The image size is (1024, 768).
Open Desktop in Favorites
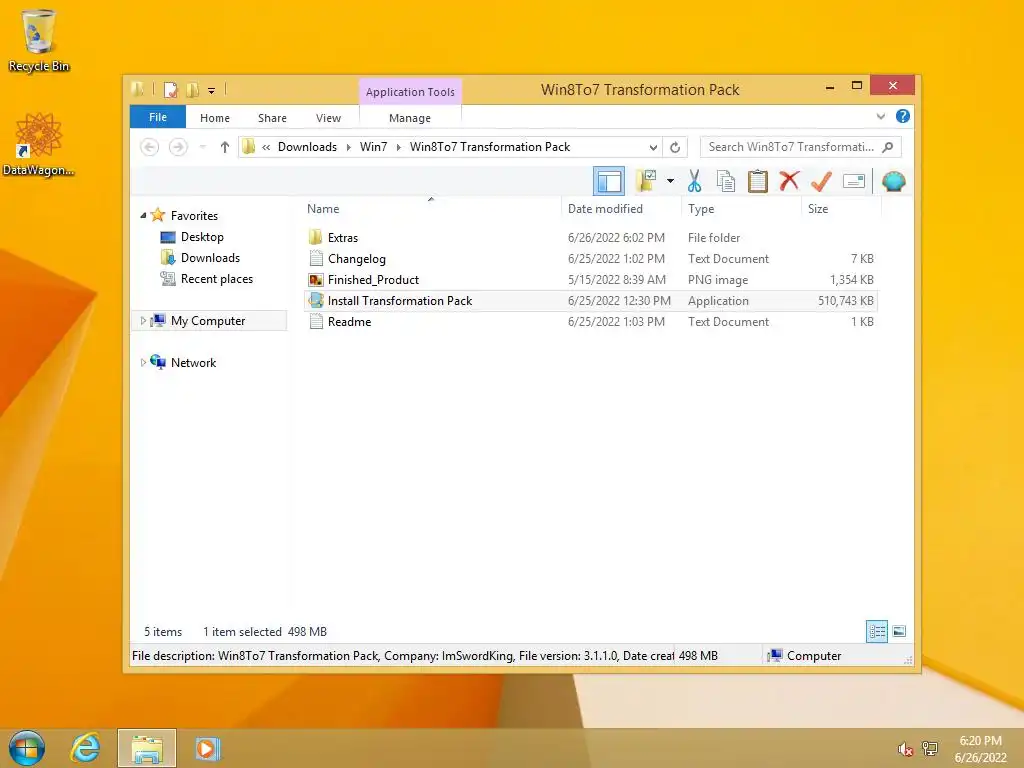202,237
